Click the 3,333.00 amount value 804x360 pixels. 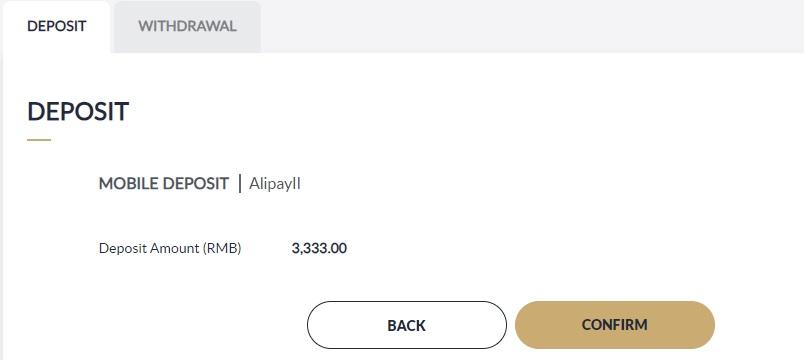pos(319,249)
